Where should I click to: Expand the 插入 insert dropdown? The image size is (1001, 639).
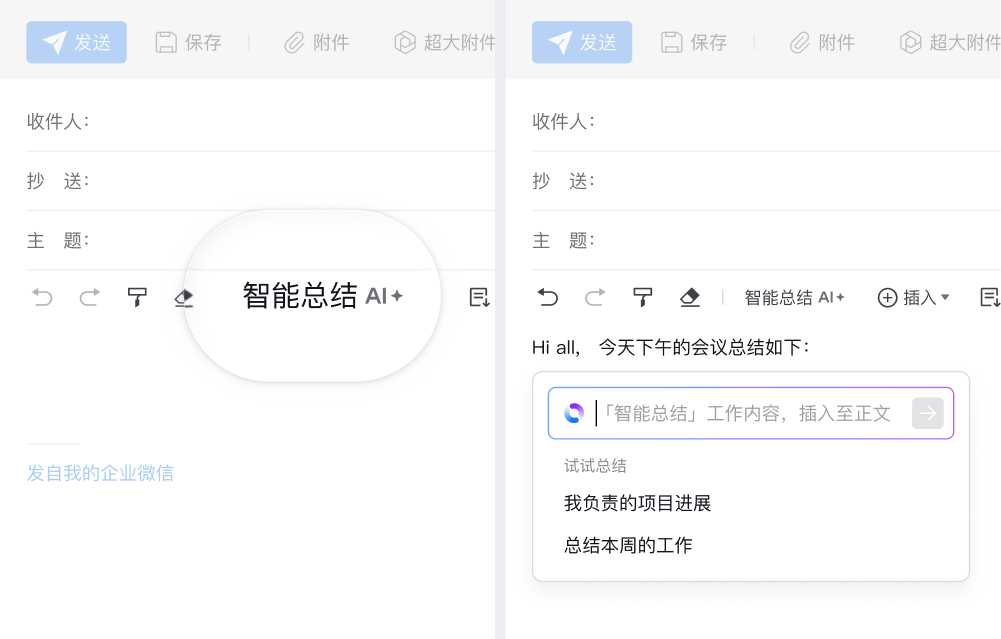[x=912, y=297]
